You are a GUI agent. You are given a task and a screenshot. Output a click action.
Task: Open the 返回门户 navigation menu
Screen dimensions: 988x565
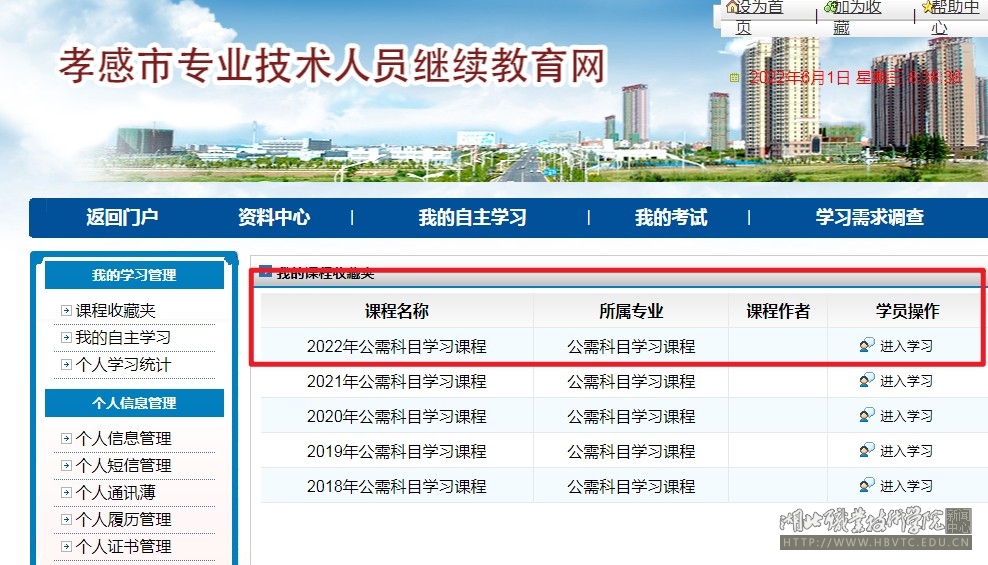pyautogui.click(x=122, y=217)
